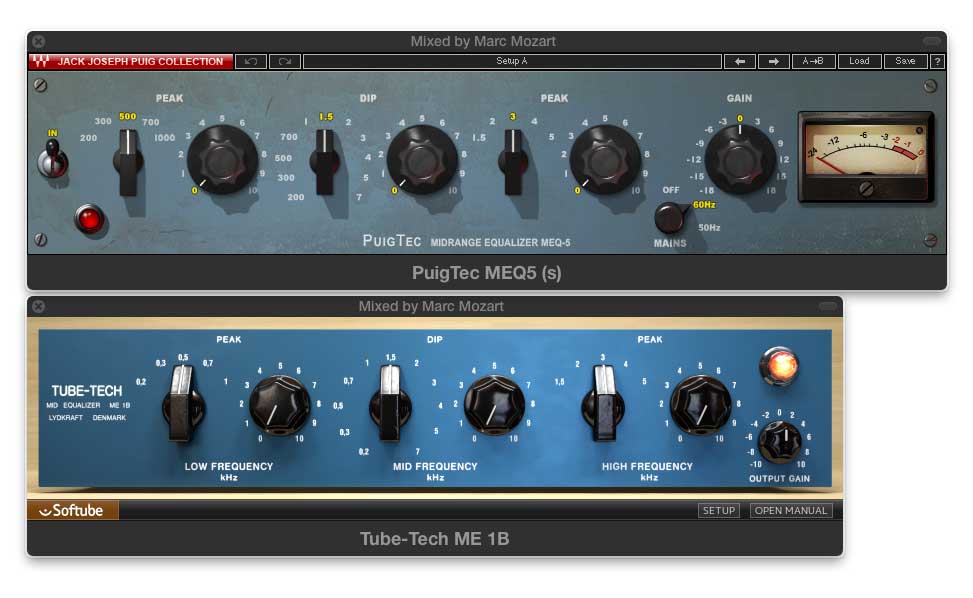973x598 pixels.
Task: Select 700 on the low PEAK frequency scale
Action: click(x=151, y=122)
